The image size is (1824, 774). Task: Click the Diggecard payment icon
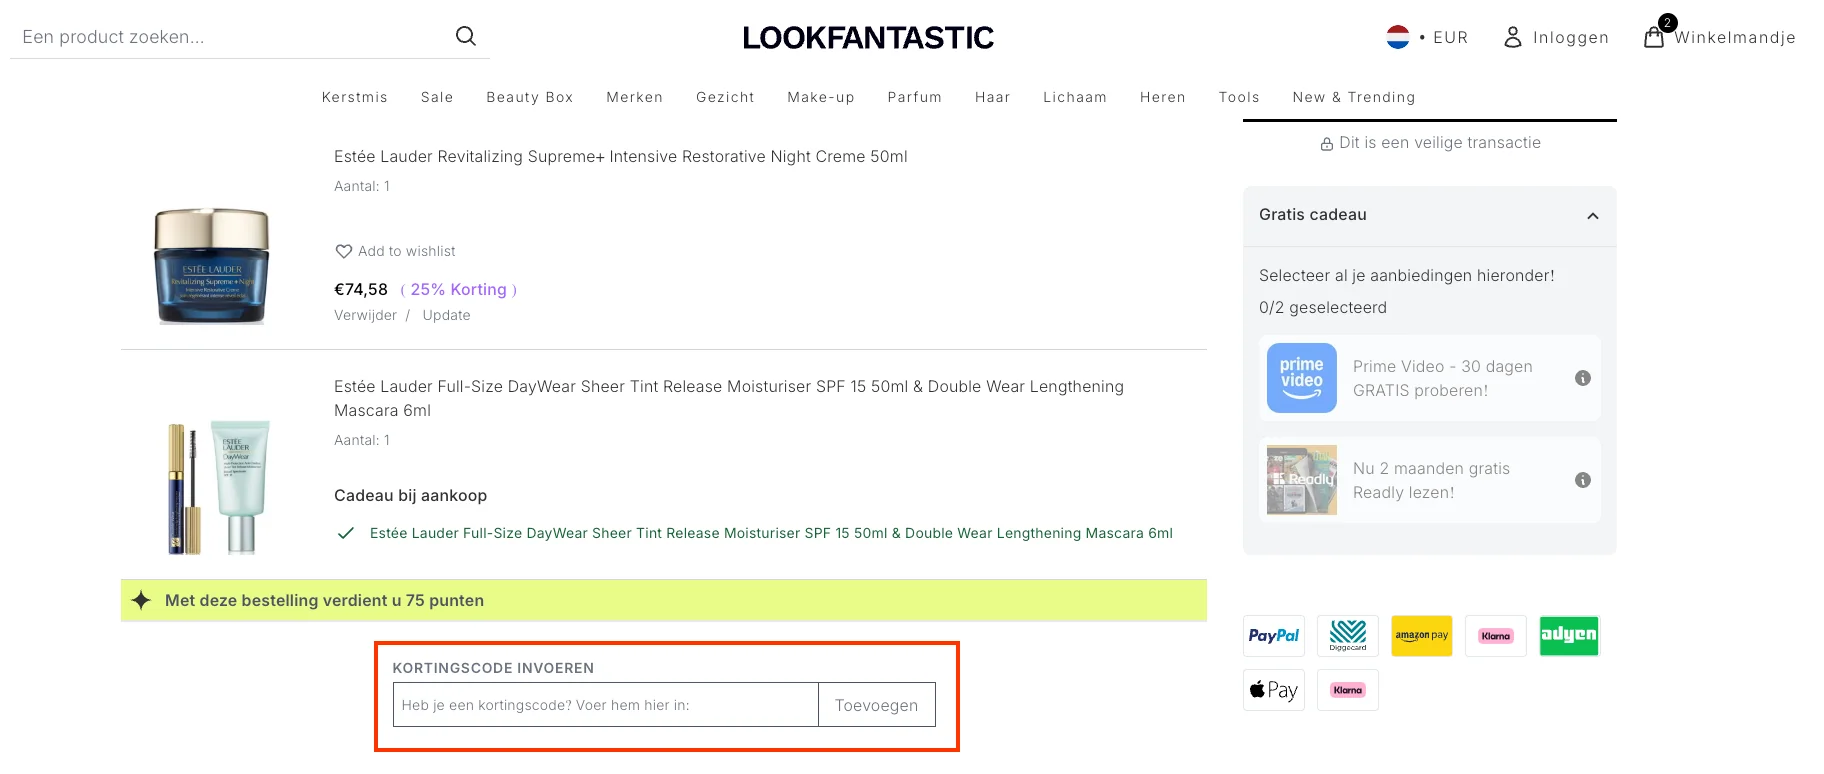point(1348,636)
